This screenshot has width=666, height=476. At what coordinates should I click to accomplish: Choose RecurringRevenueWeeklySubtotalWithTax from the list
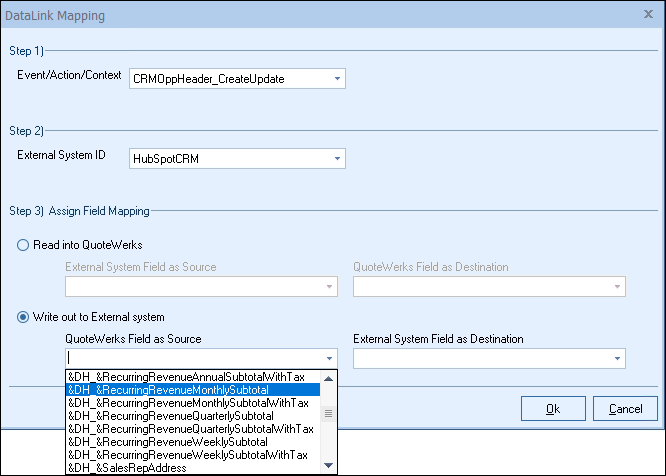pos(187,455)
